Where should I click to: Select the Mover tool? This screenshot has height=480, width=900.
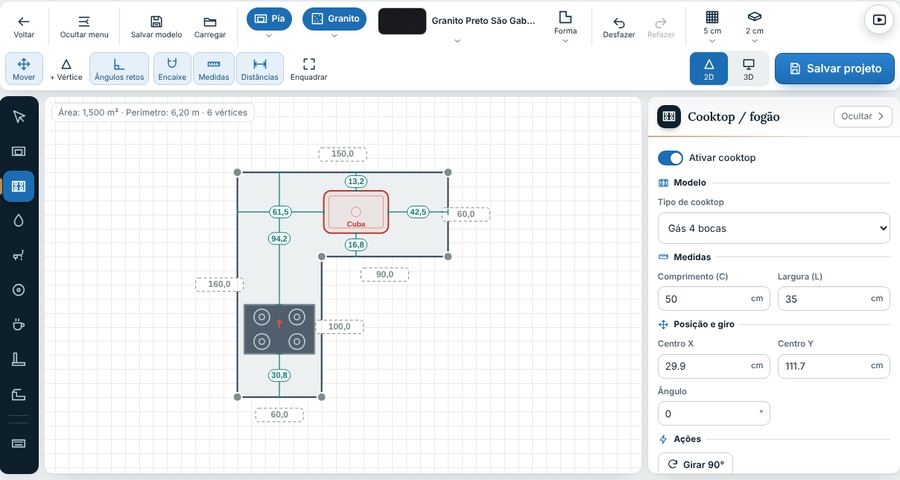pos(24,69)
